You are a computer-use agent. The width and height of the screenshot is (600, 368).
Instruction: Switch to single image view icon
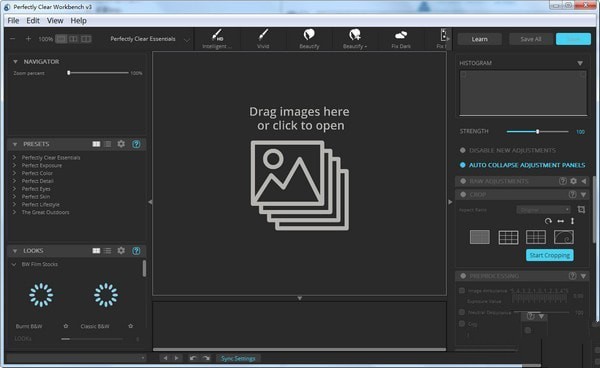(x=61, y=39)
